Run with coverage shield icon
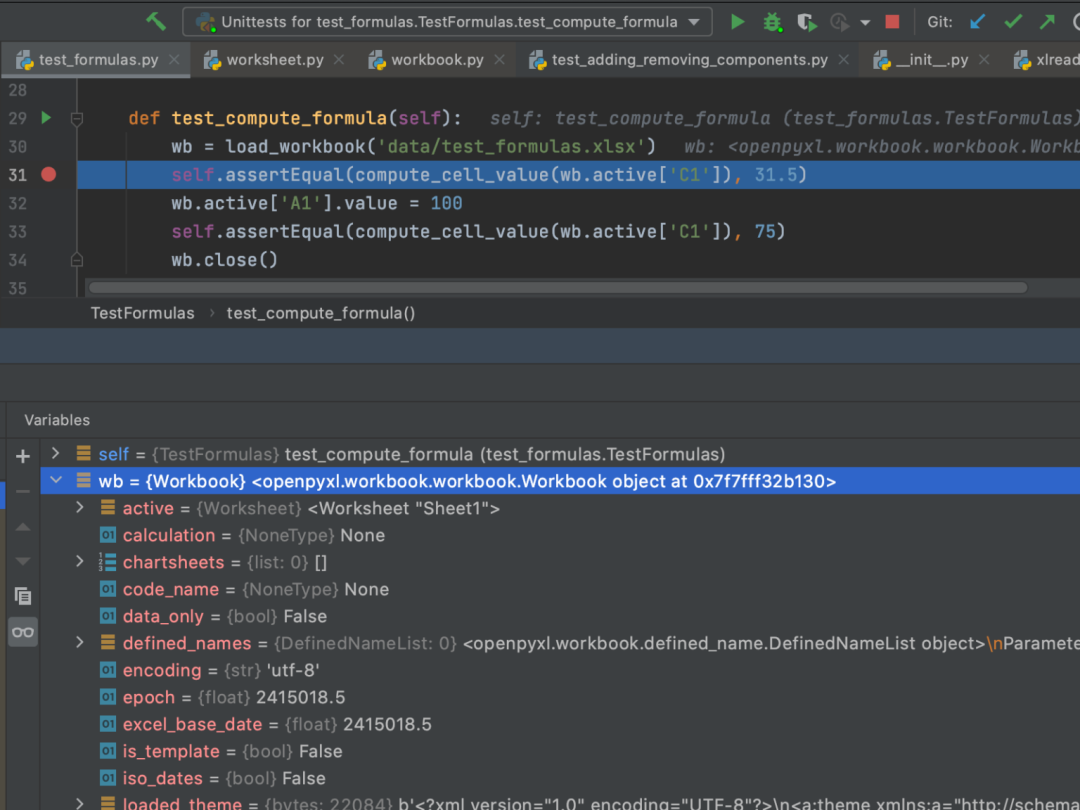The height and width of the screenshot is (810, 1080). (807, 22)
